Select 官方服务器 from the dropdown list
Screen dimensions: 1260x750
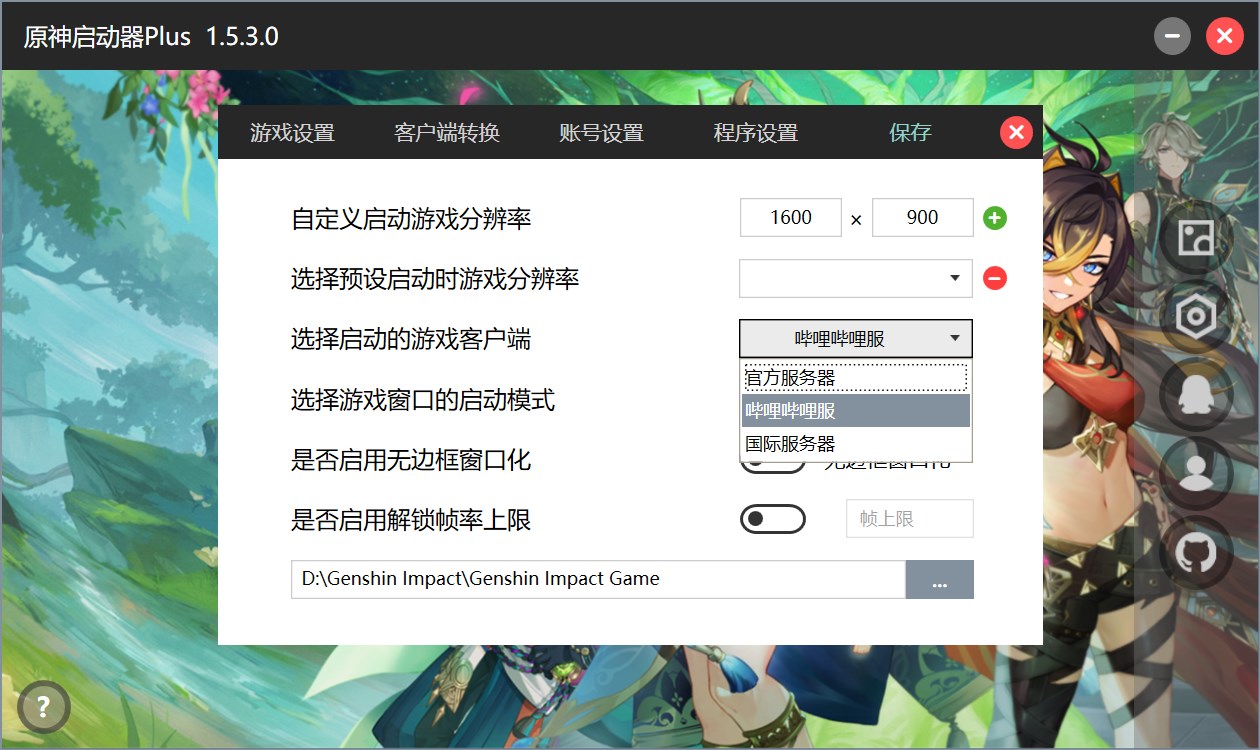(856, 378)
